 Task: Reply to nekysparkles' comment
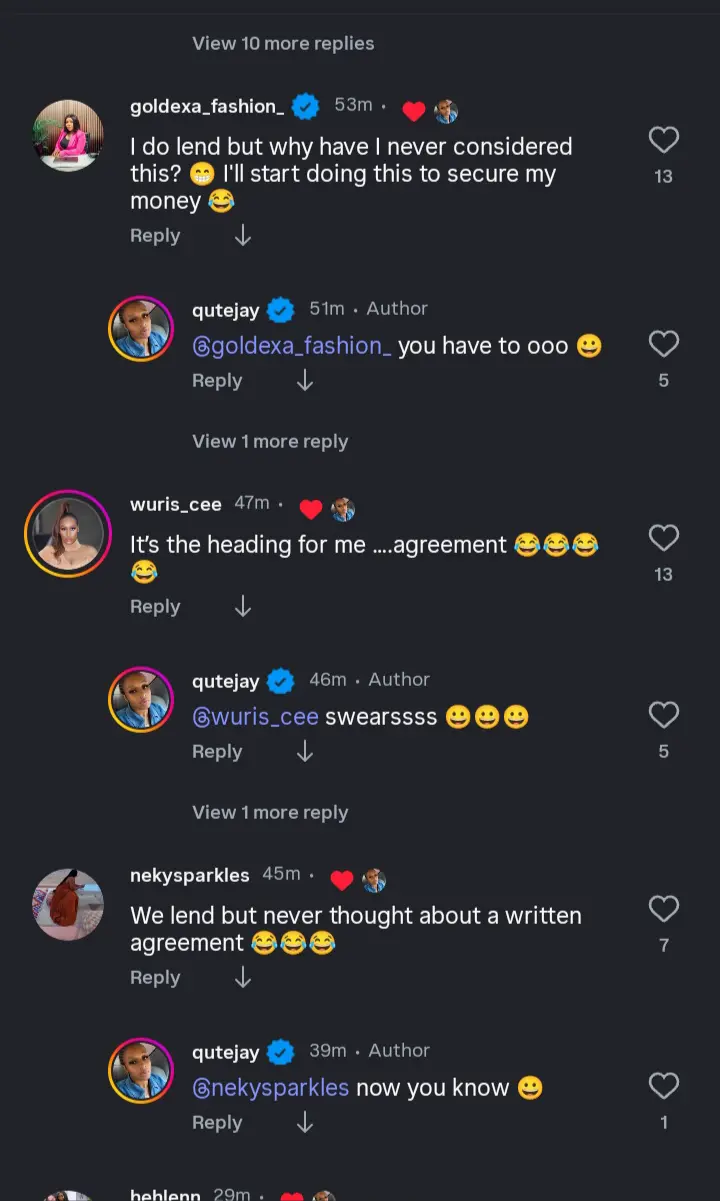click(x=155, y=978)
